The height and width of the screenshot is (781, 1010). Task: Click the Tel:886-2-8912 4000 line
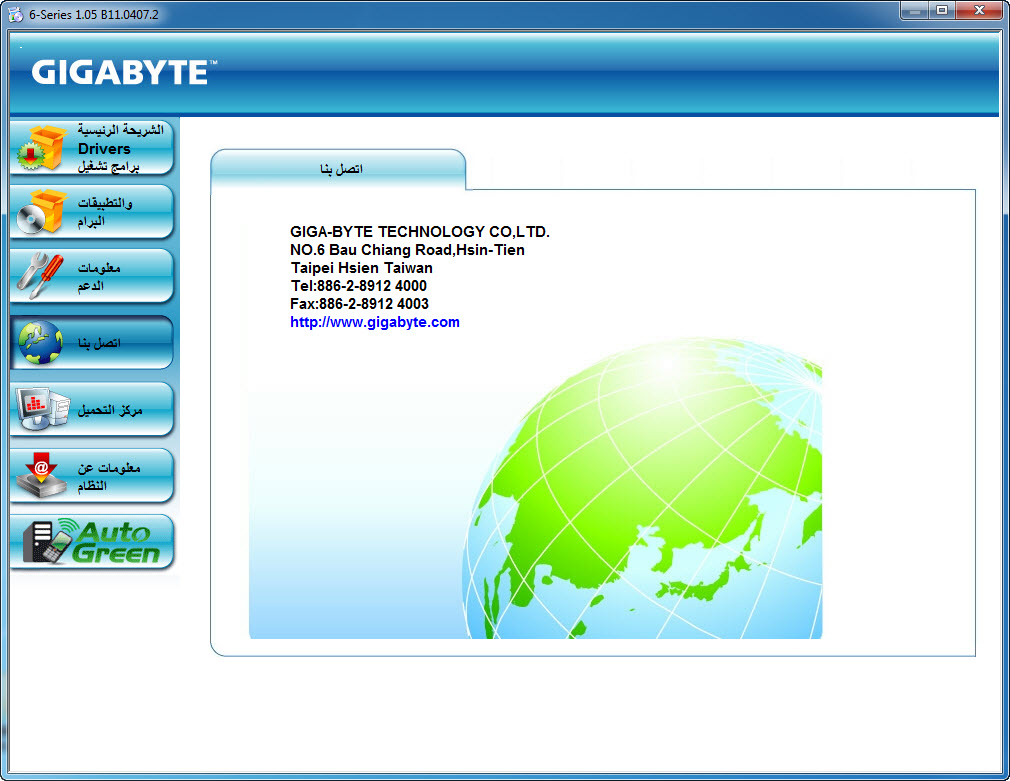click(358, 285)
